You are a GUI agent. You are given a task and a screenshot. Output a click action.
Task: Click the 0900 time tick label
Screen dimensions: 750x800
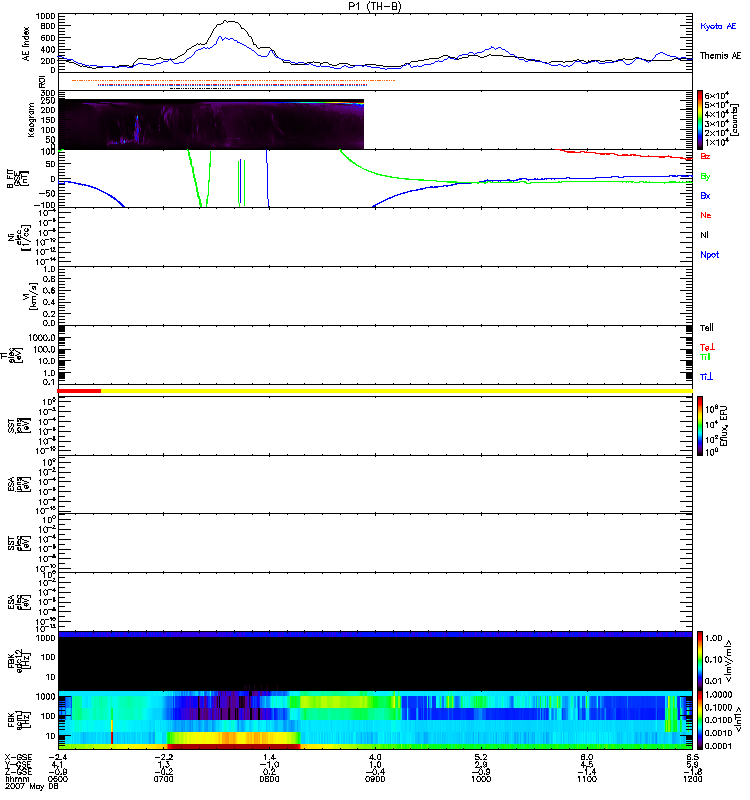coord(375,779)
